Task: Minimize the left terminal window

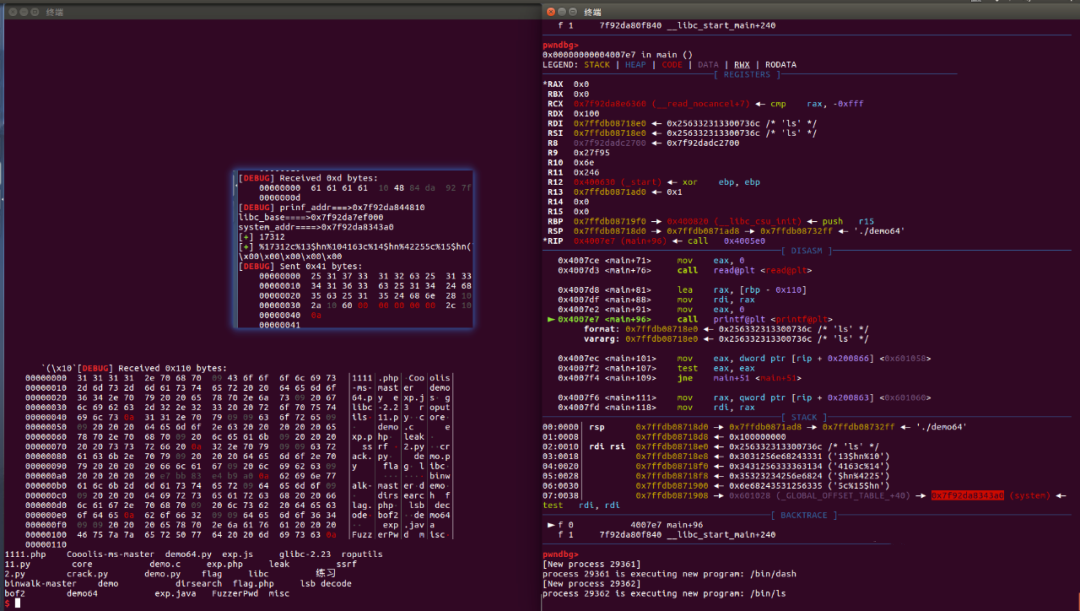Action: (23, 12)
